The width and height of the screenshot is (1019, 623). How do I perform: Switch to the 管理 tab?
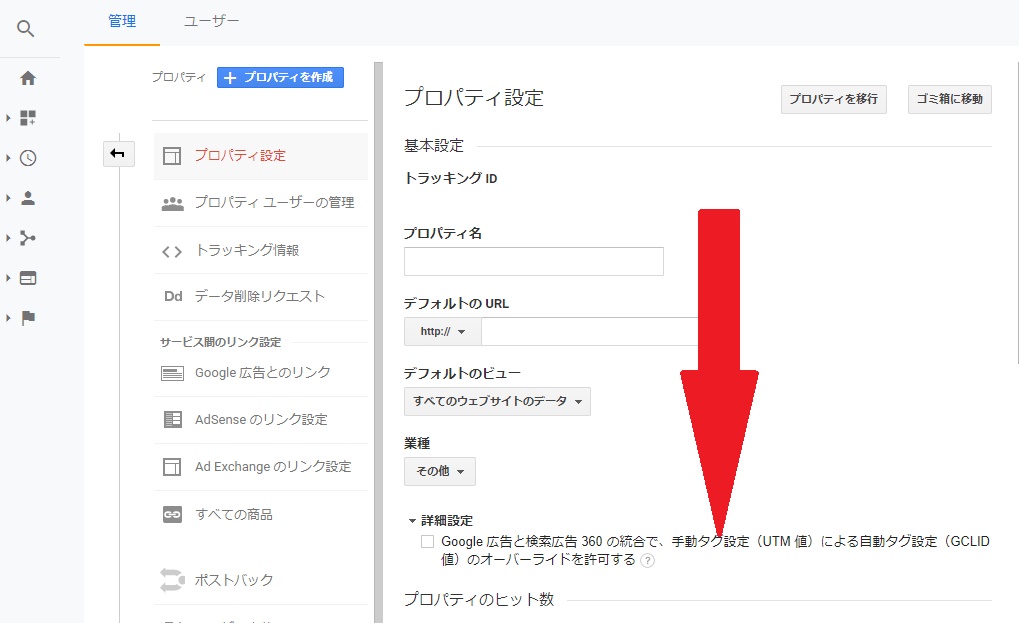pos(122,21)
